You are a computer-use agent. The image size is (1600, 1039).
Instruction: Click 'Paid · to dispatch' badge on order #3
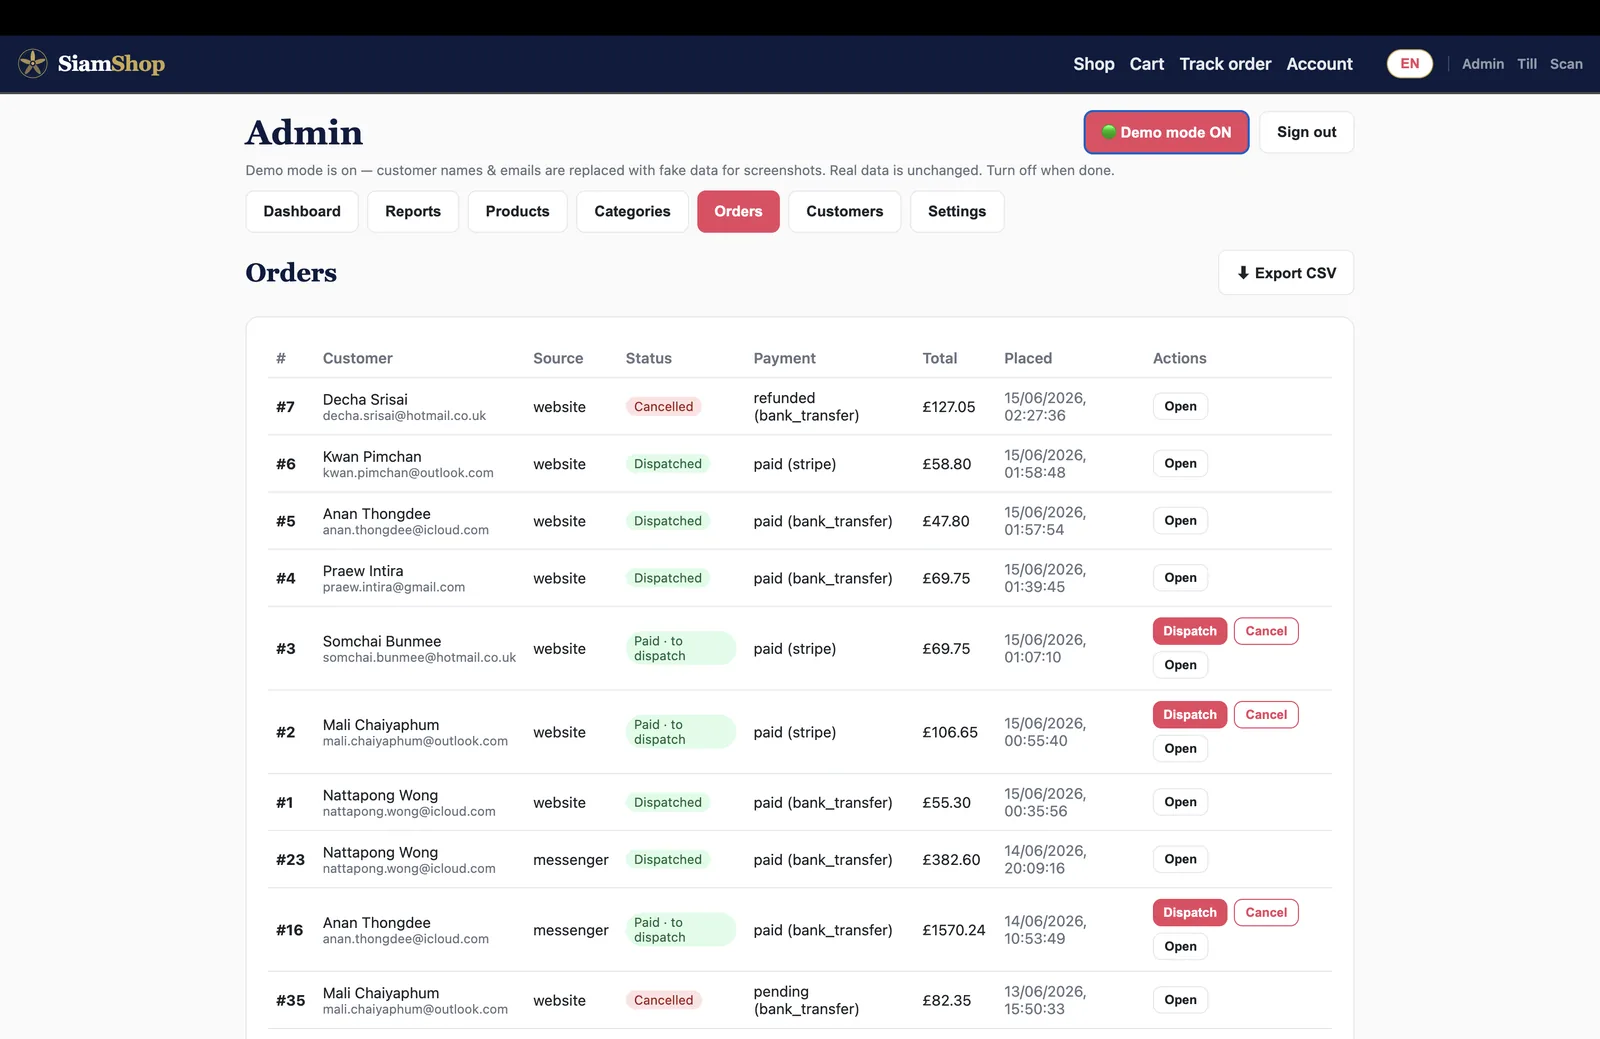coord(680,648)
